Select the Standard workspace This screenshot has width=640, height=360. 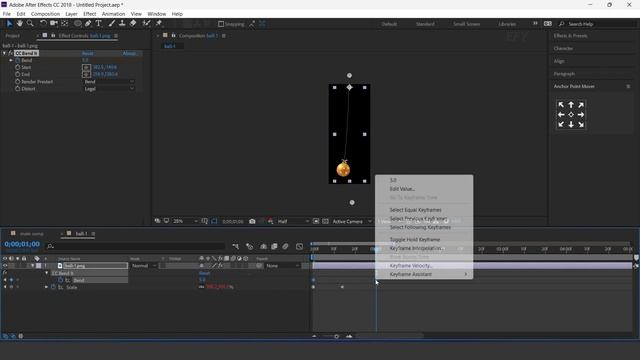click(425, 24)
